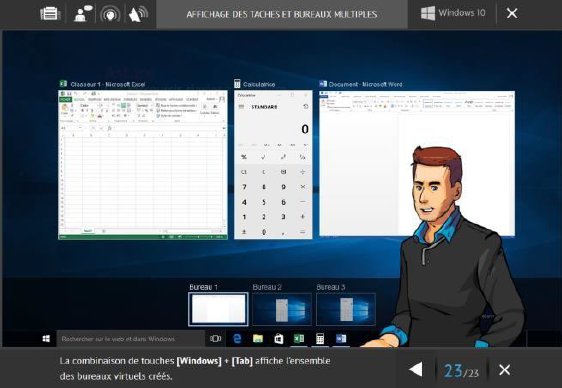
Task: Click the Excel title label Classeur 1
Action: tap(108, 85)
